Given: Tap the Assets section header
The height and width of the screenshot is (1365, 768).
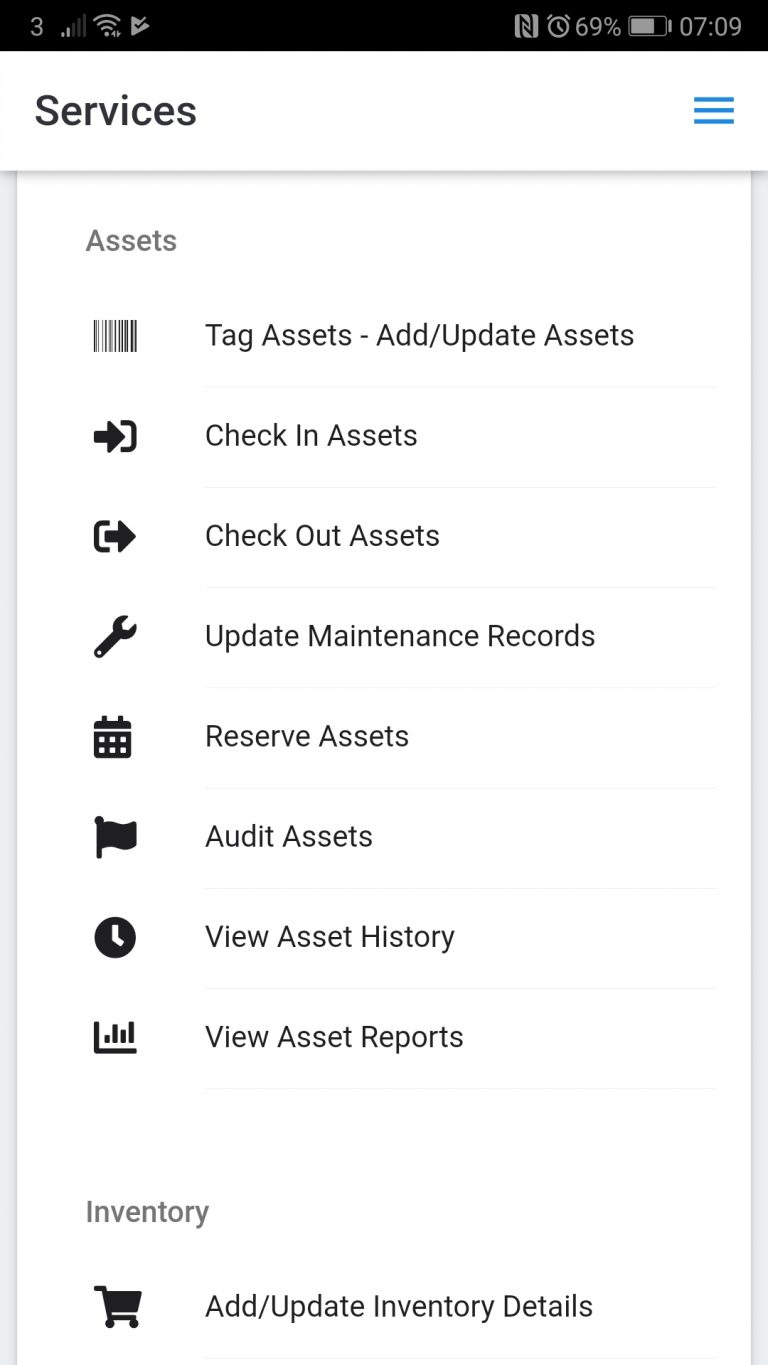Looking at the screenshot, I should [131, 240].
